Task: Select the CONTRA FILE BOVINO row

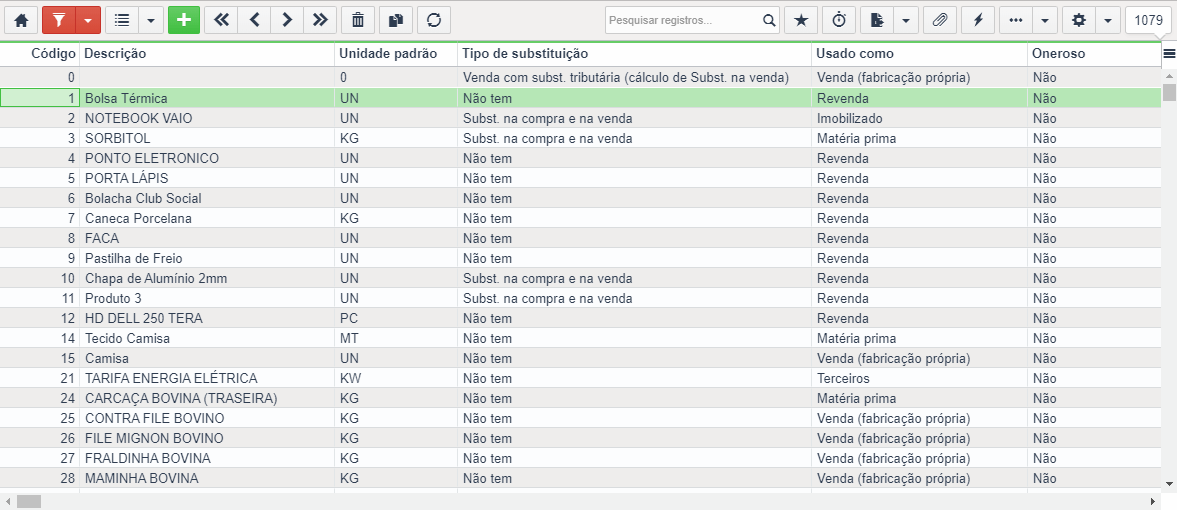Action: click(x=580, y=418)
